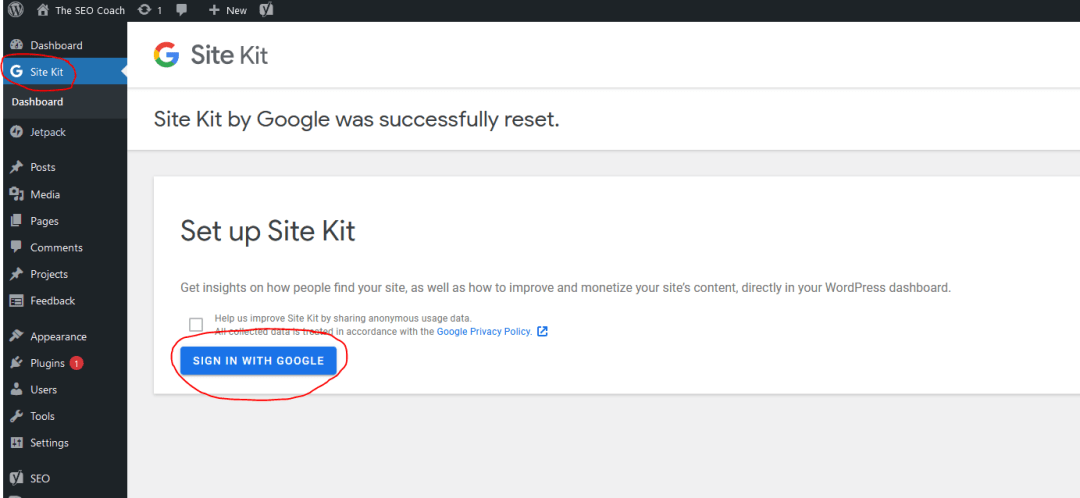Click the Media icon in sidebar
Viewport: 1080px width, 498px height.
(17, 194)
